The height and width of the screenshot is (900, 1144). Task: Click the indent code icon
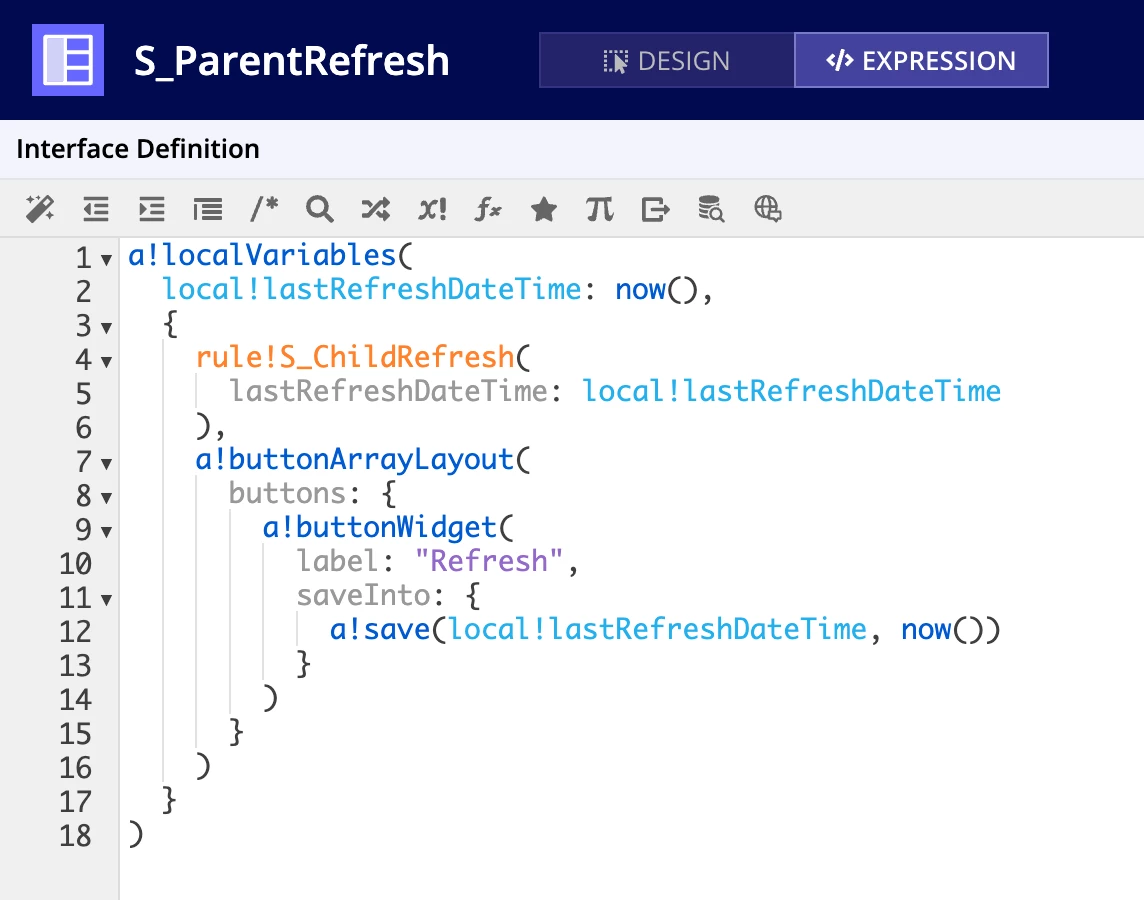pyautogui.click(x=152, y=209)
